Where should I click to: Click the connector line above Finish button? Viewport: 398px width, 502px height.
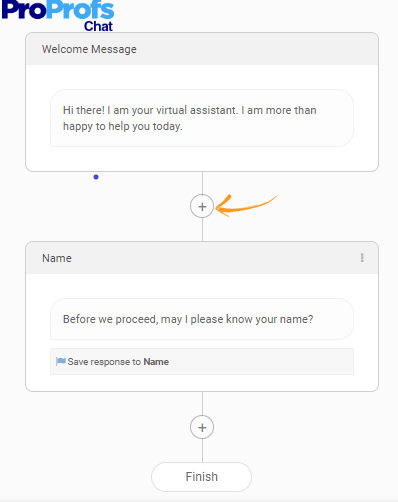pyautogui.click(x=202, y=451)
